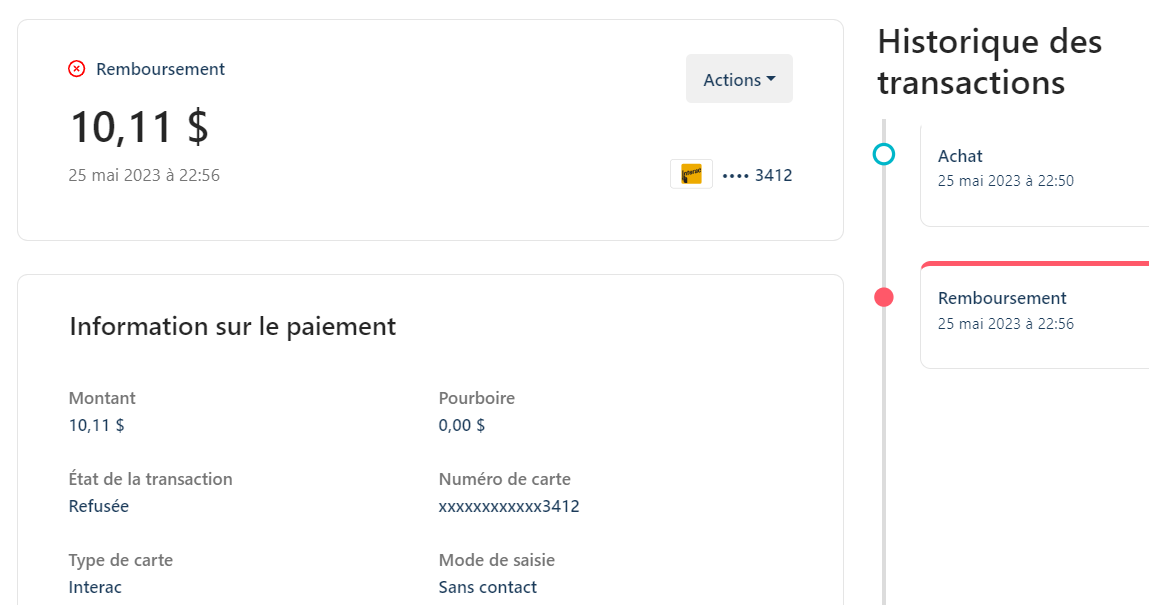
Task: Open the Actions dropdown menu
Action: 739,78
